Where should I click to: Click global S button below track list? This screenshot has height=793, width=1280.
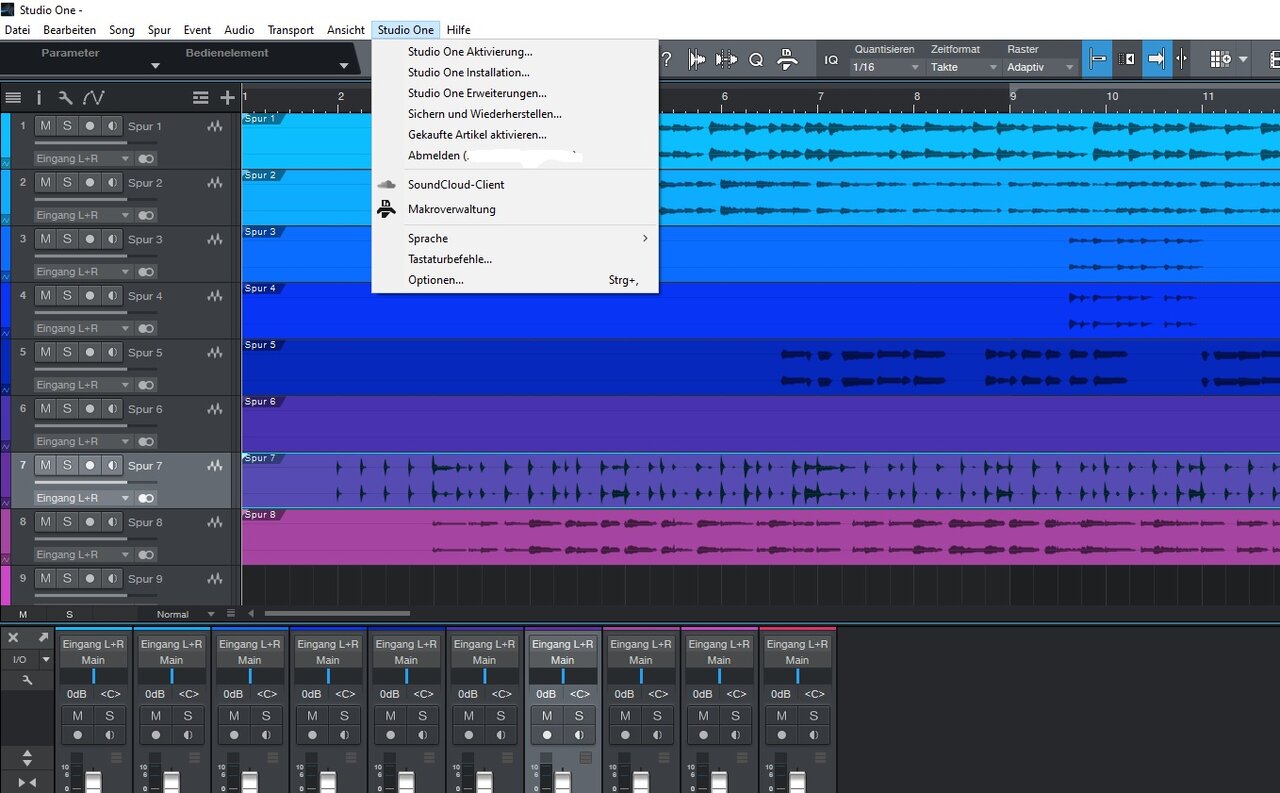[x=69, y=614]
